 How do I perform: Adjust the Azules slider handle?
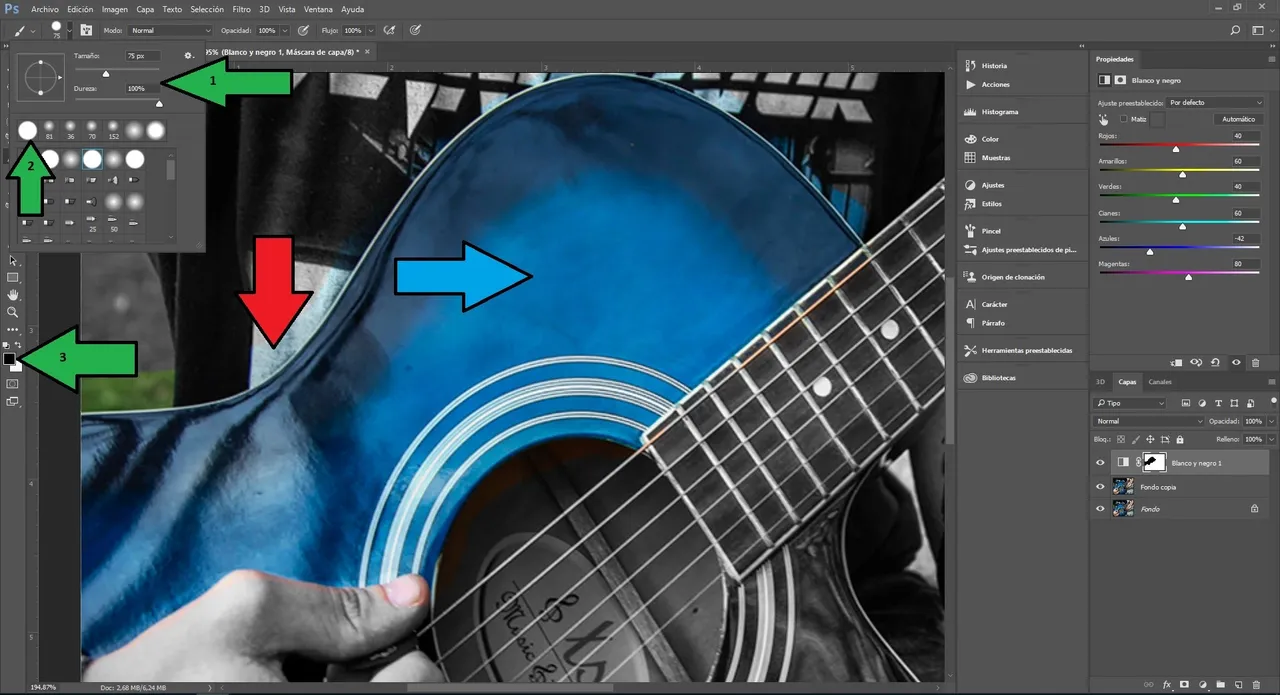tap(1149, 251)
